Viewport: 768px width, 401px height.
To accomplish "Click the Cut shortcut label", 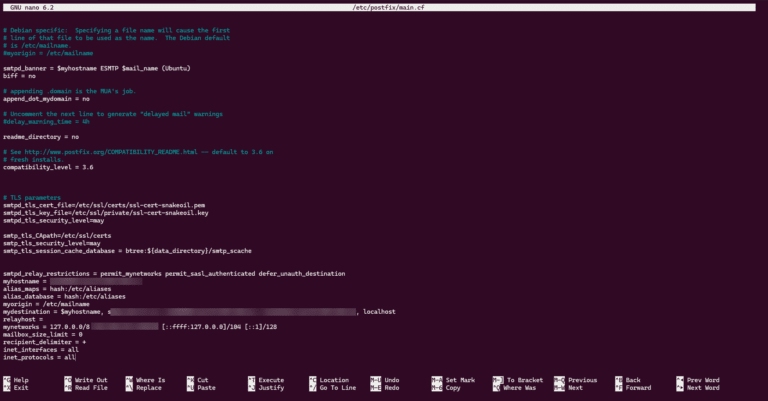I will (203, 380).
